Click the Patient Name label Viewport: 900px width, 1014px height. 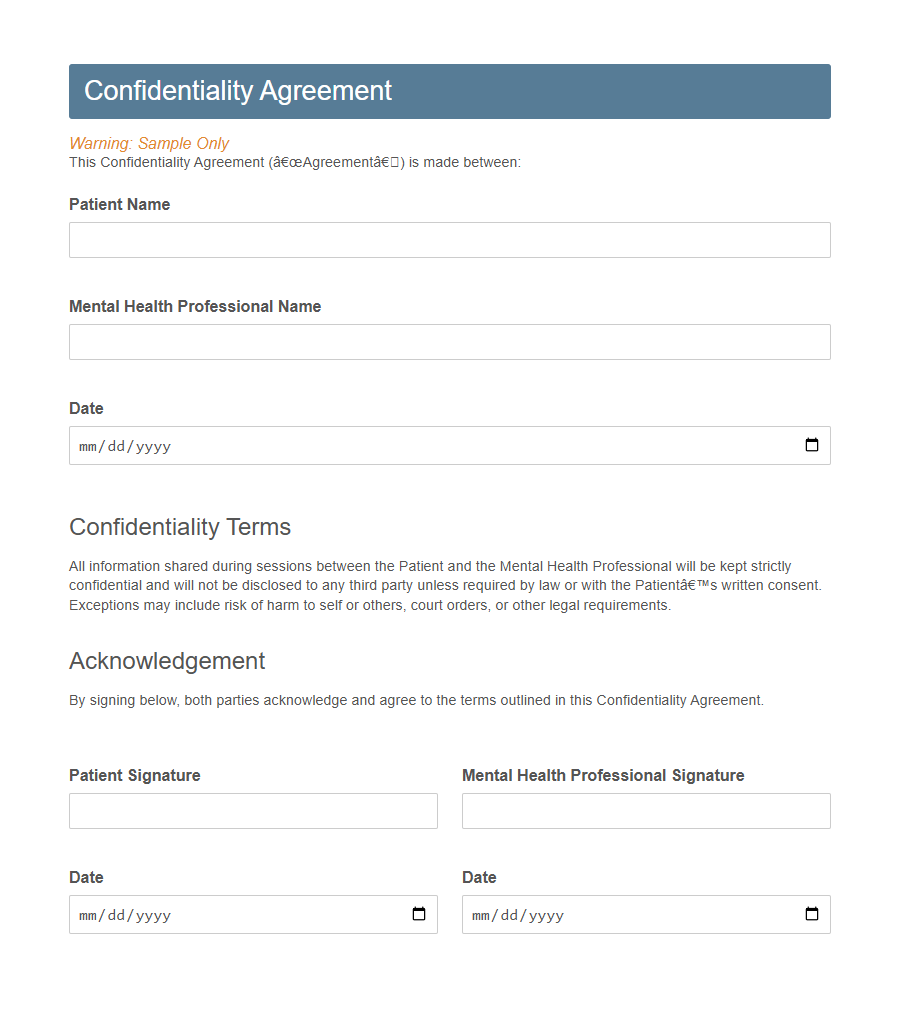119,205
